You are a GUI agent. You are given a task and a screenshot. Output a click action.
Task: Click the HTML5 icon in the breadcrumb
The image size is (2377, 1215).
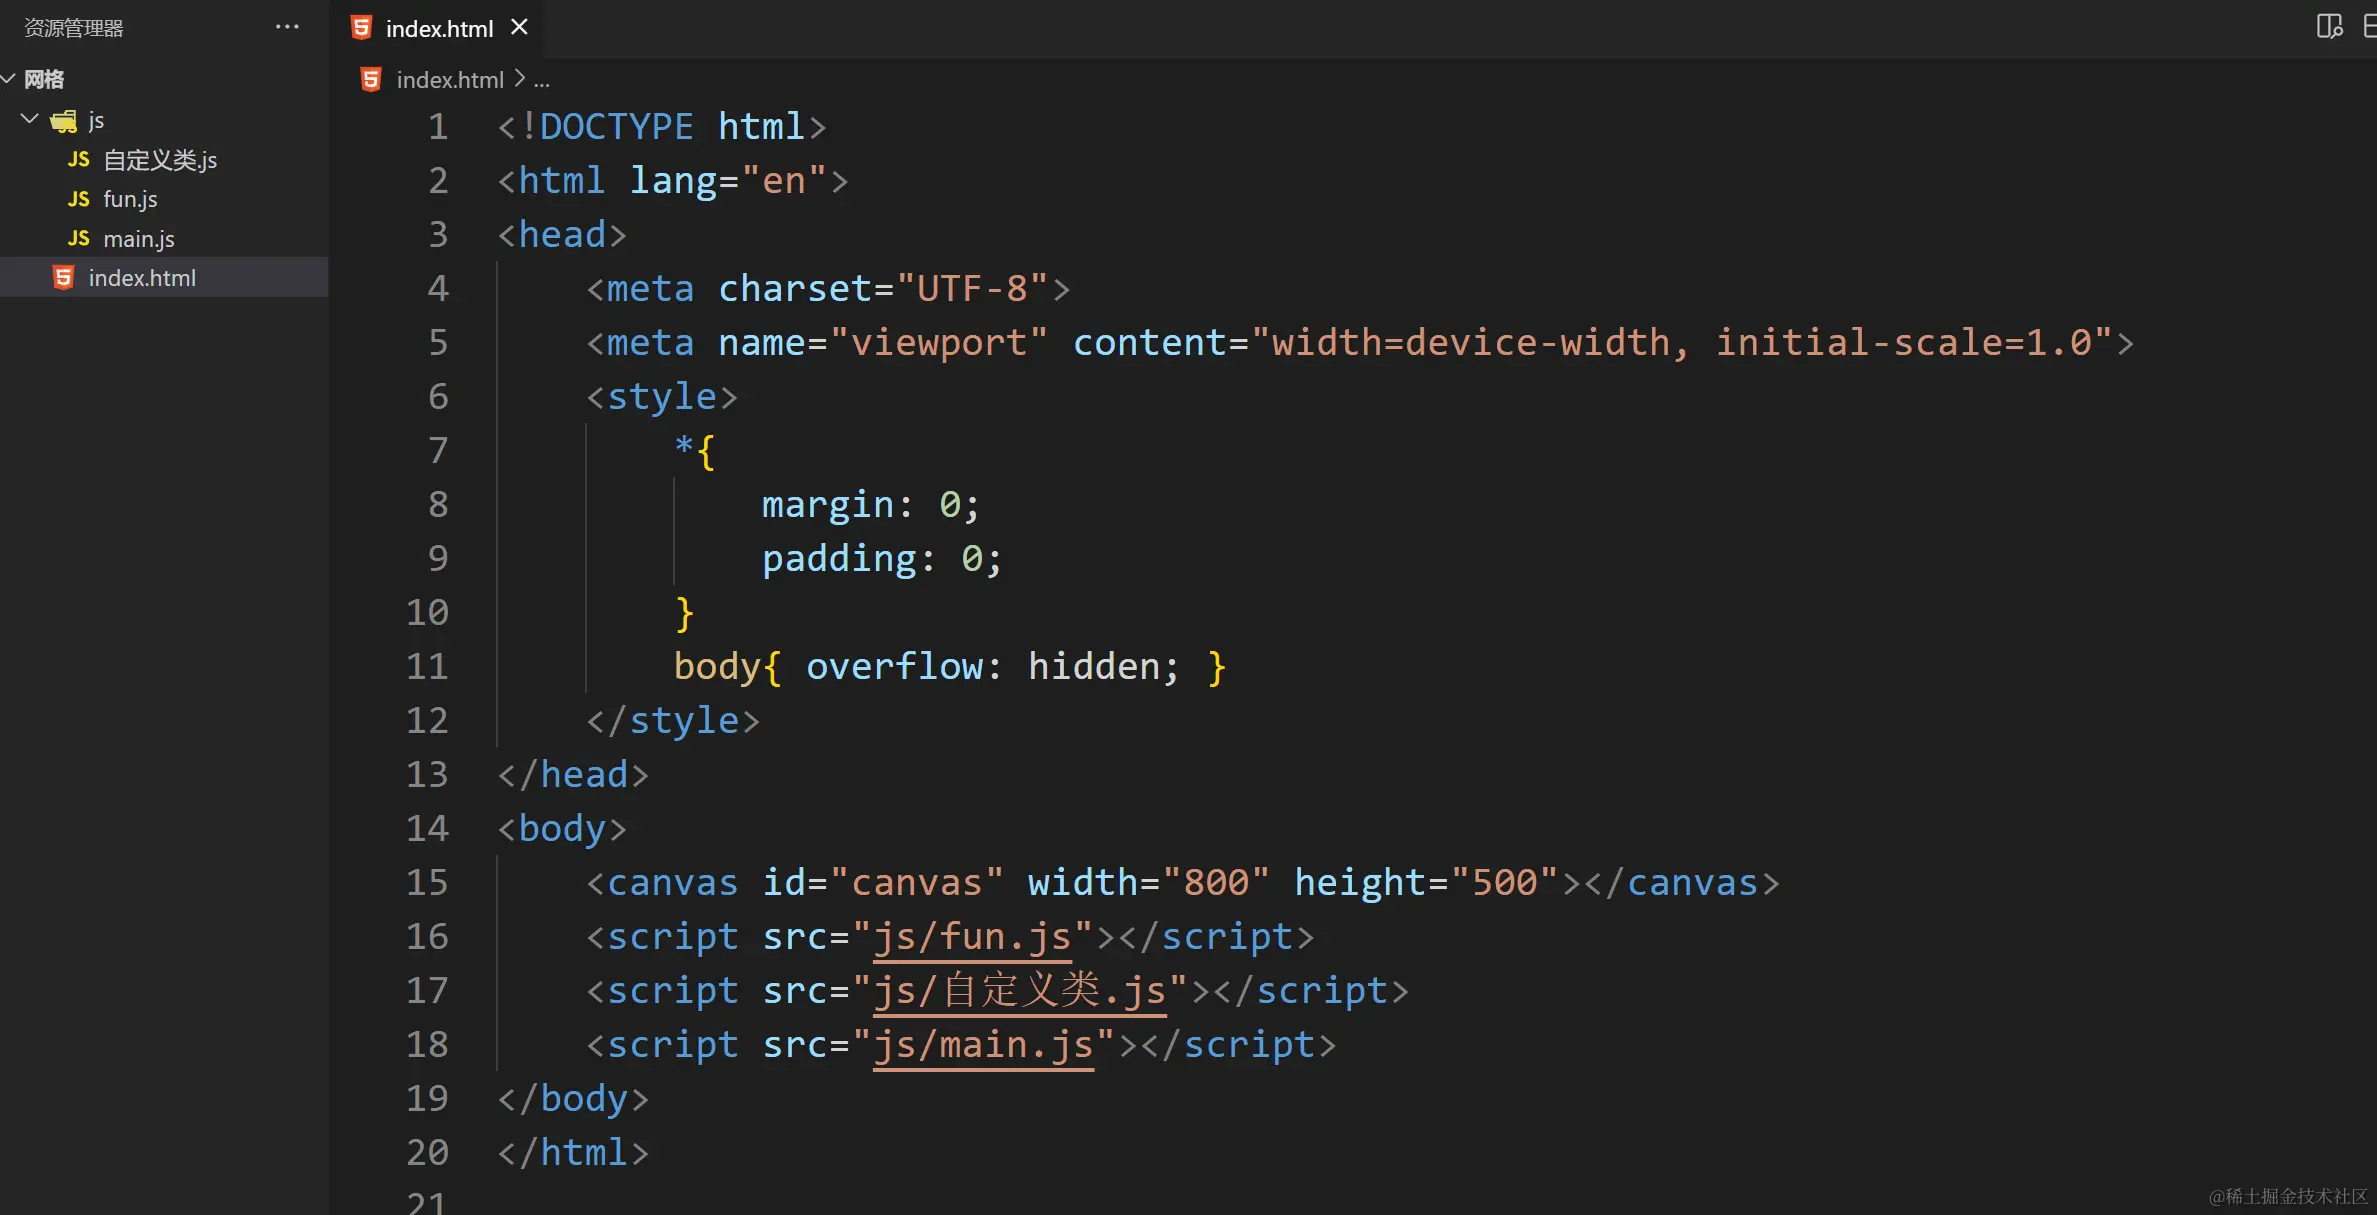pyautogui.click(x=371, y=80)
